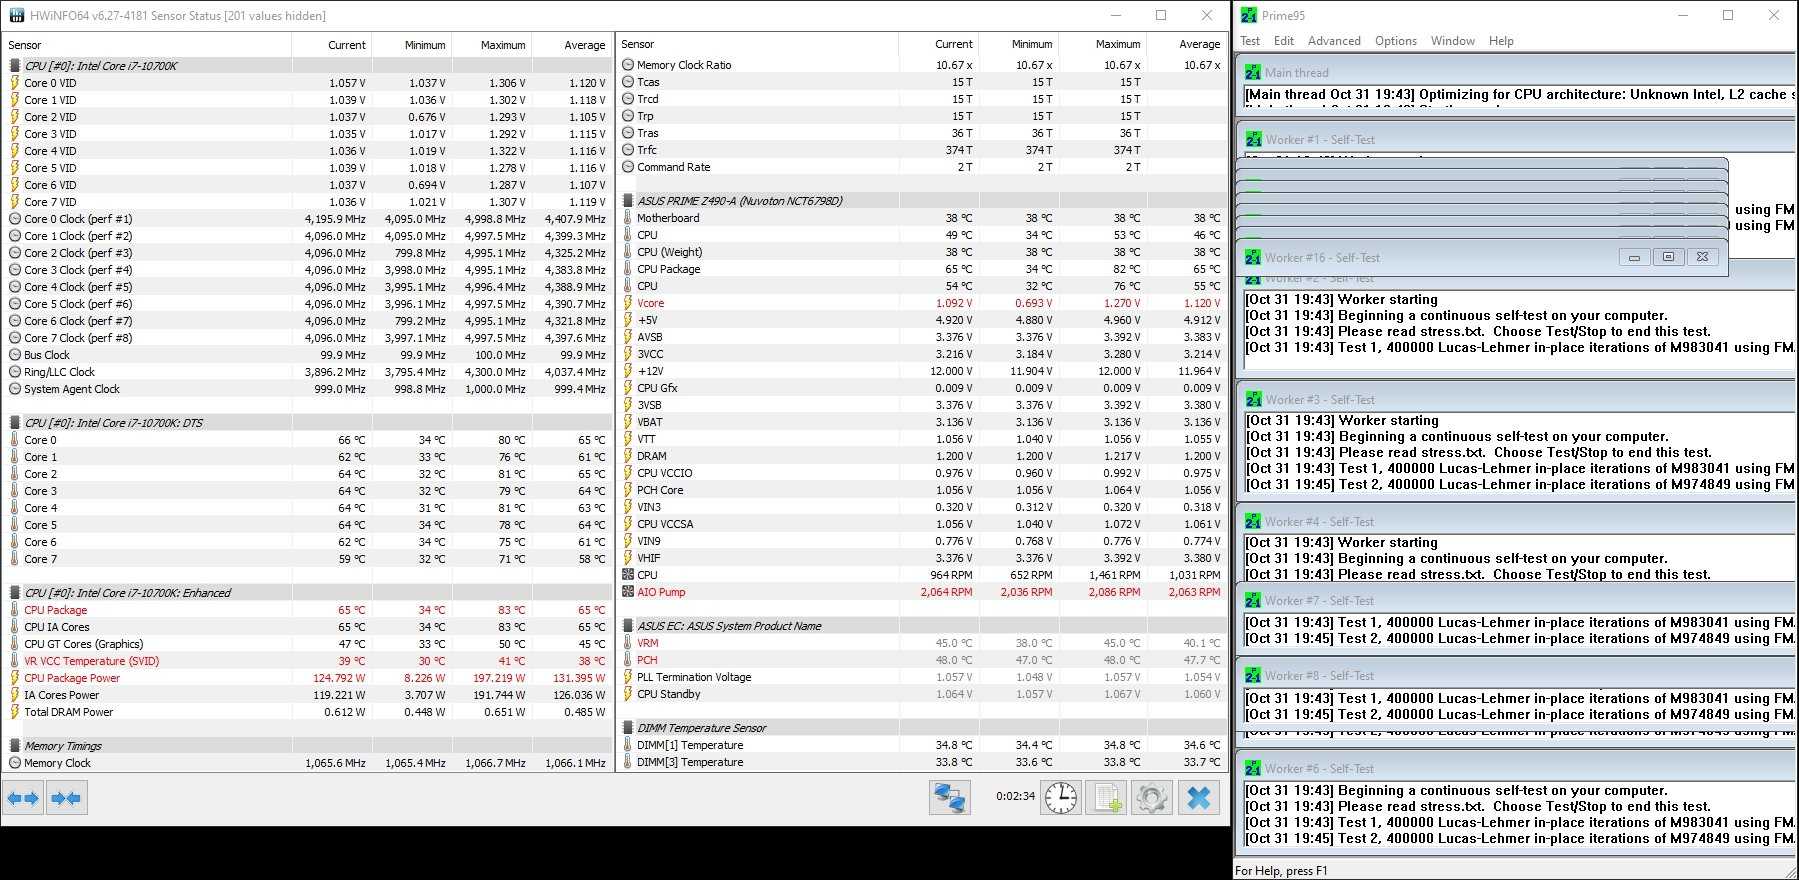Close sensors using the blue X icon

[1198, 797]
